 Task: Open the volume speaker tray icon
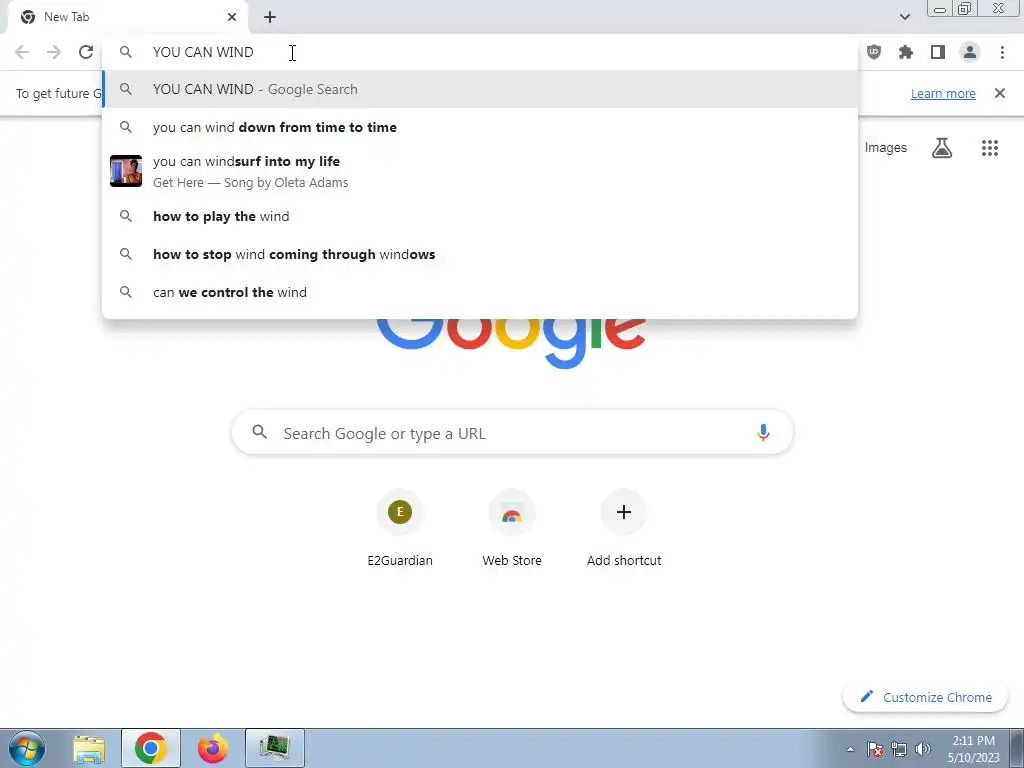coord(923,749)
